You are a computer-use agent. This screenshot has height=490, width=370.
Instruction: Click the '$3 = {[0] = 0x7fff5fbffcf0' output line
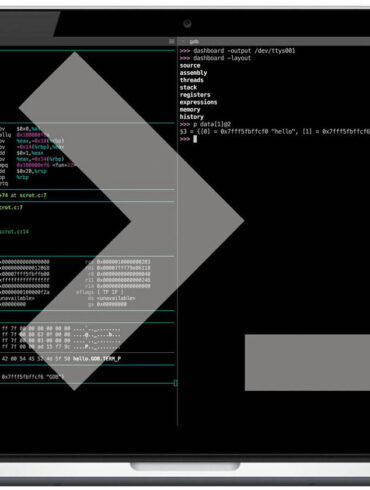tap(275, 131)
